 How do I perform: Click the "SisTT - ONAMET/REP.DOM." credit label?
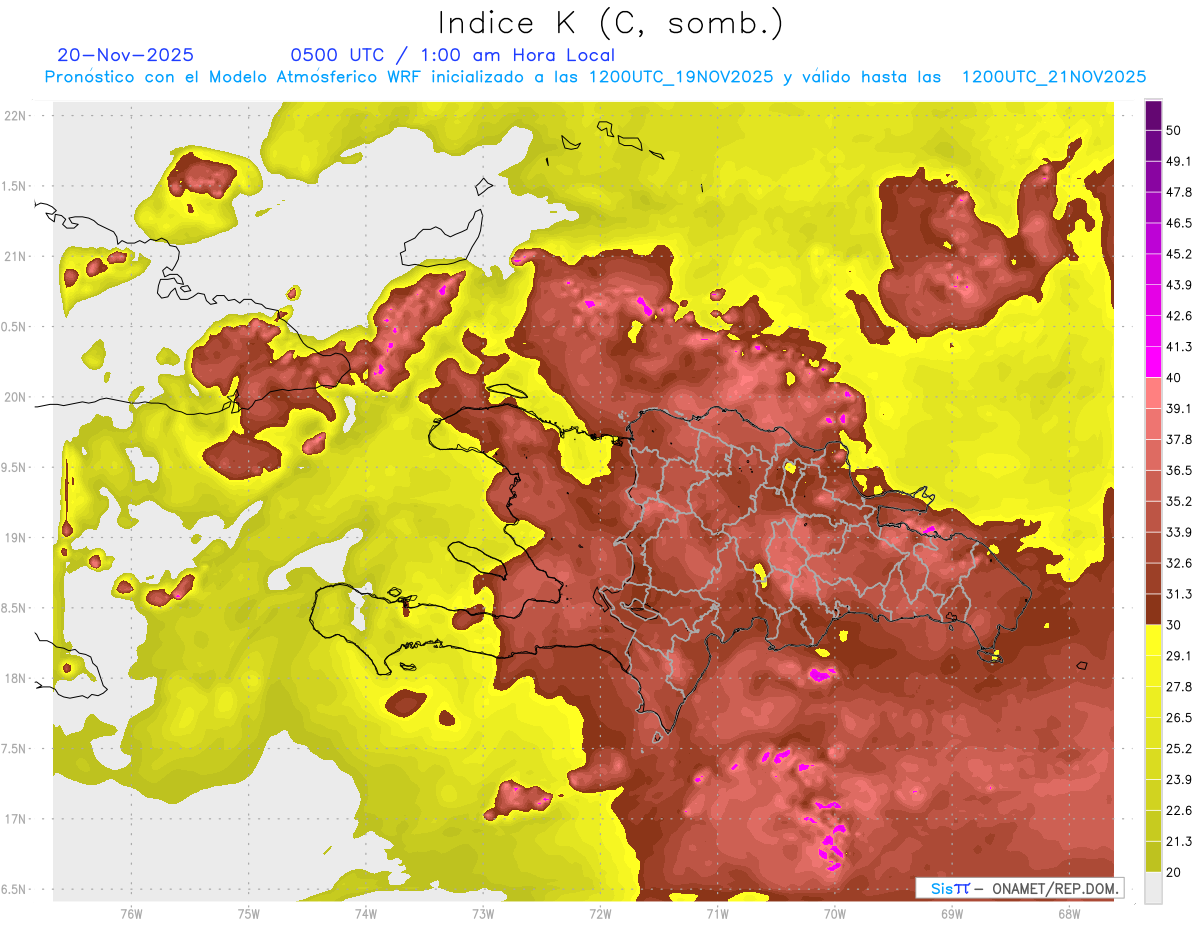coord(1019,889)
